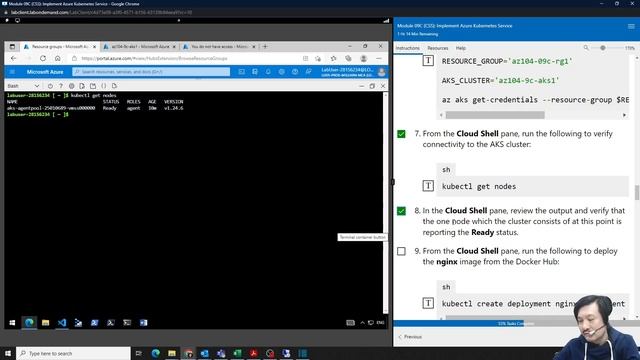Screen dimensions: 640x360
Task: Open Cloud Shell settings gear
Action: point(71,86)
